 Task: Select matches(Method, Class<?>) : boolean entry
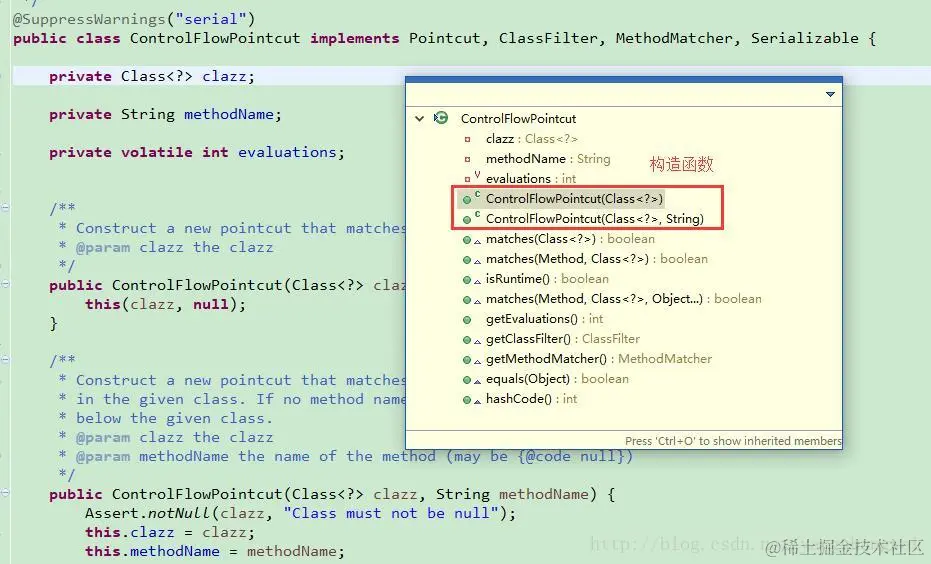(597, 259)
